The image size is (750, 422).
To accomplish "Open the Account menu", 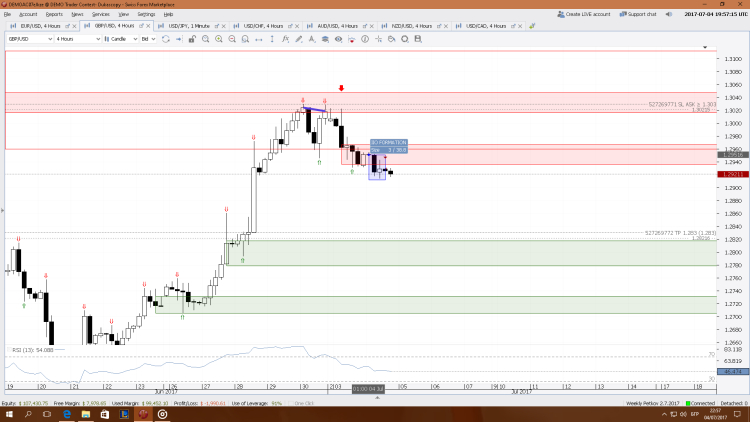I will (x=28, y=14).
